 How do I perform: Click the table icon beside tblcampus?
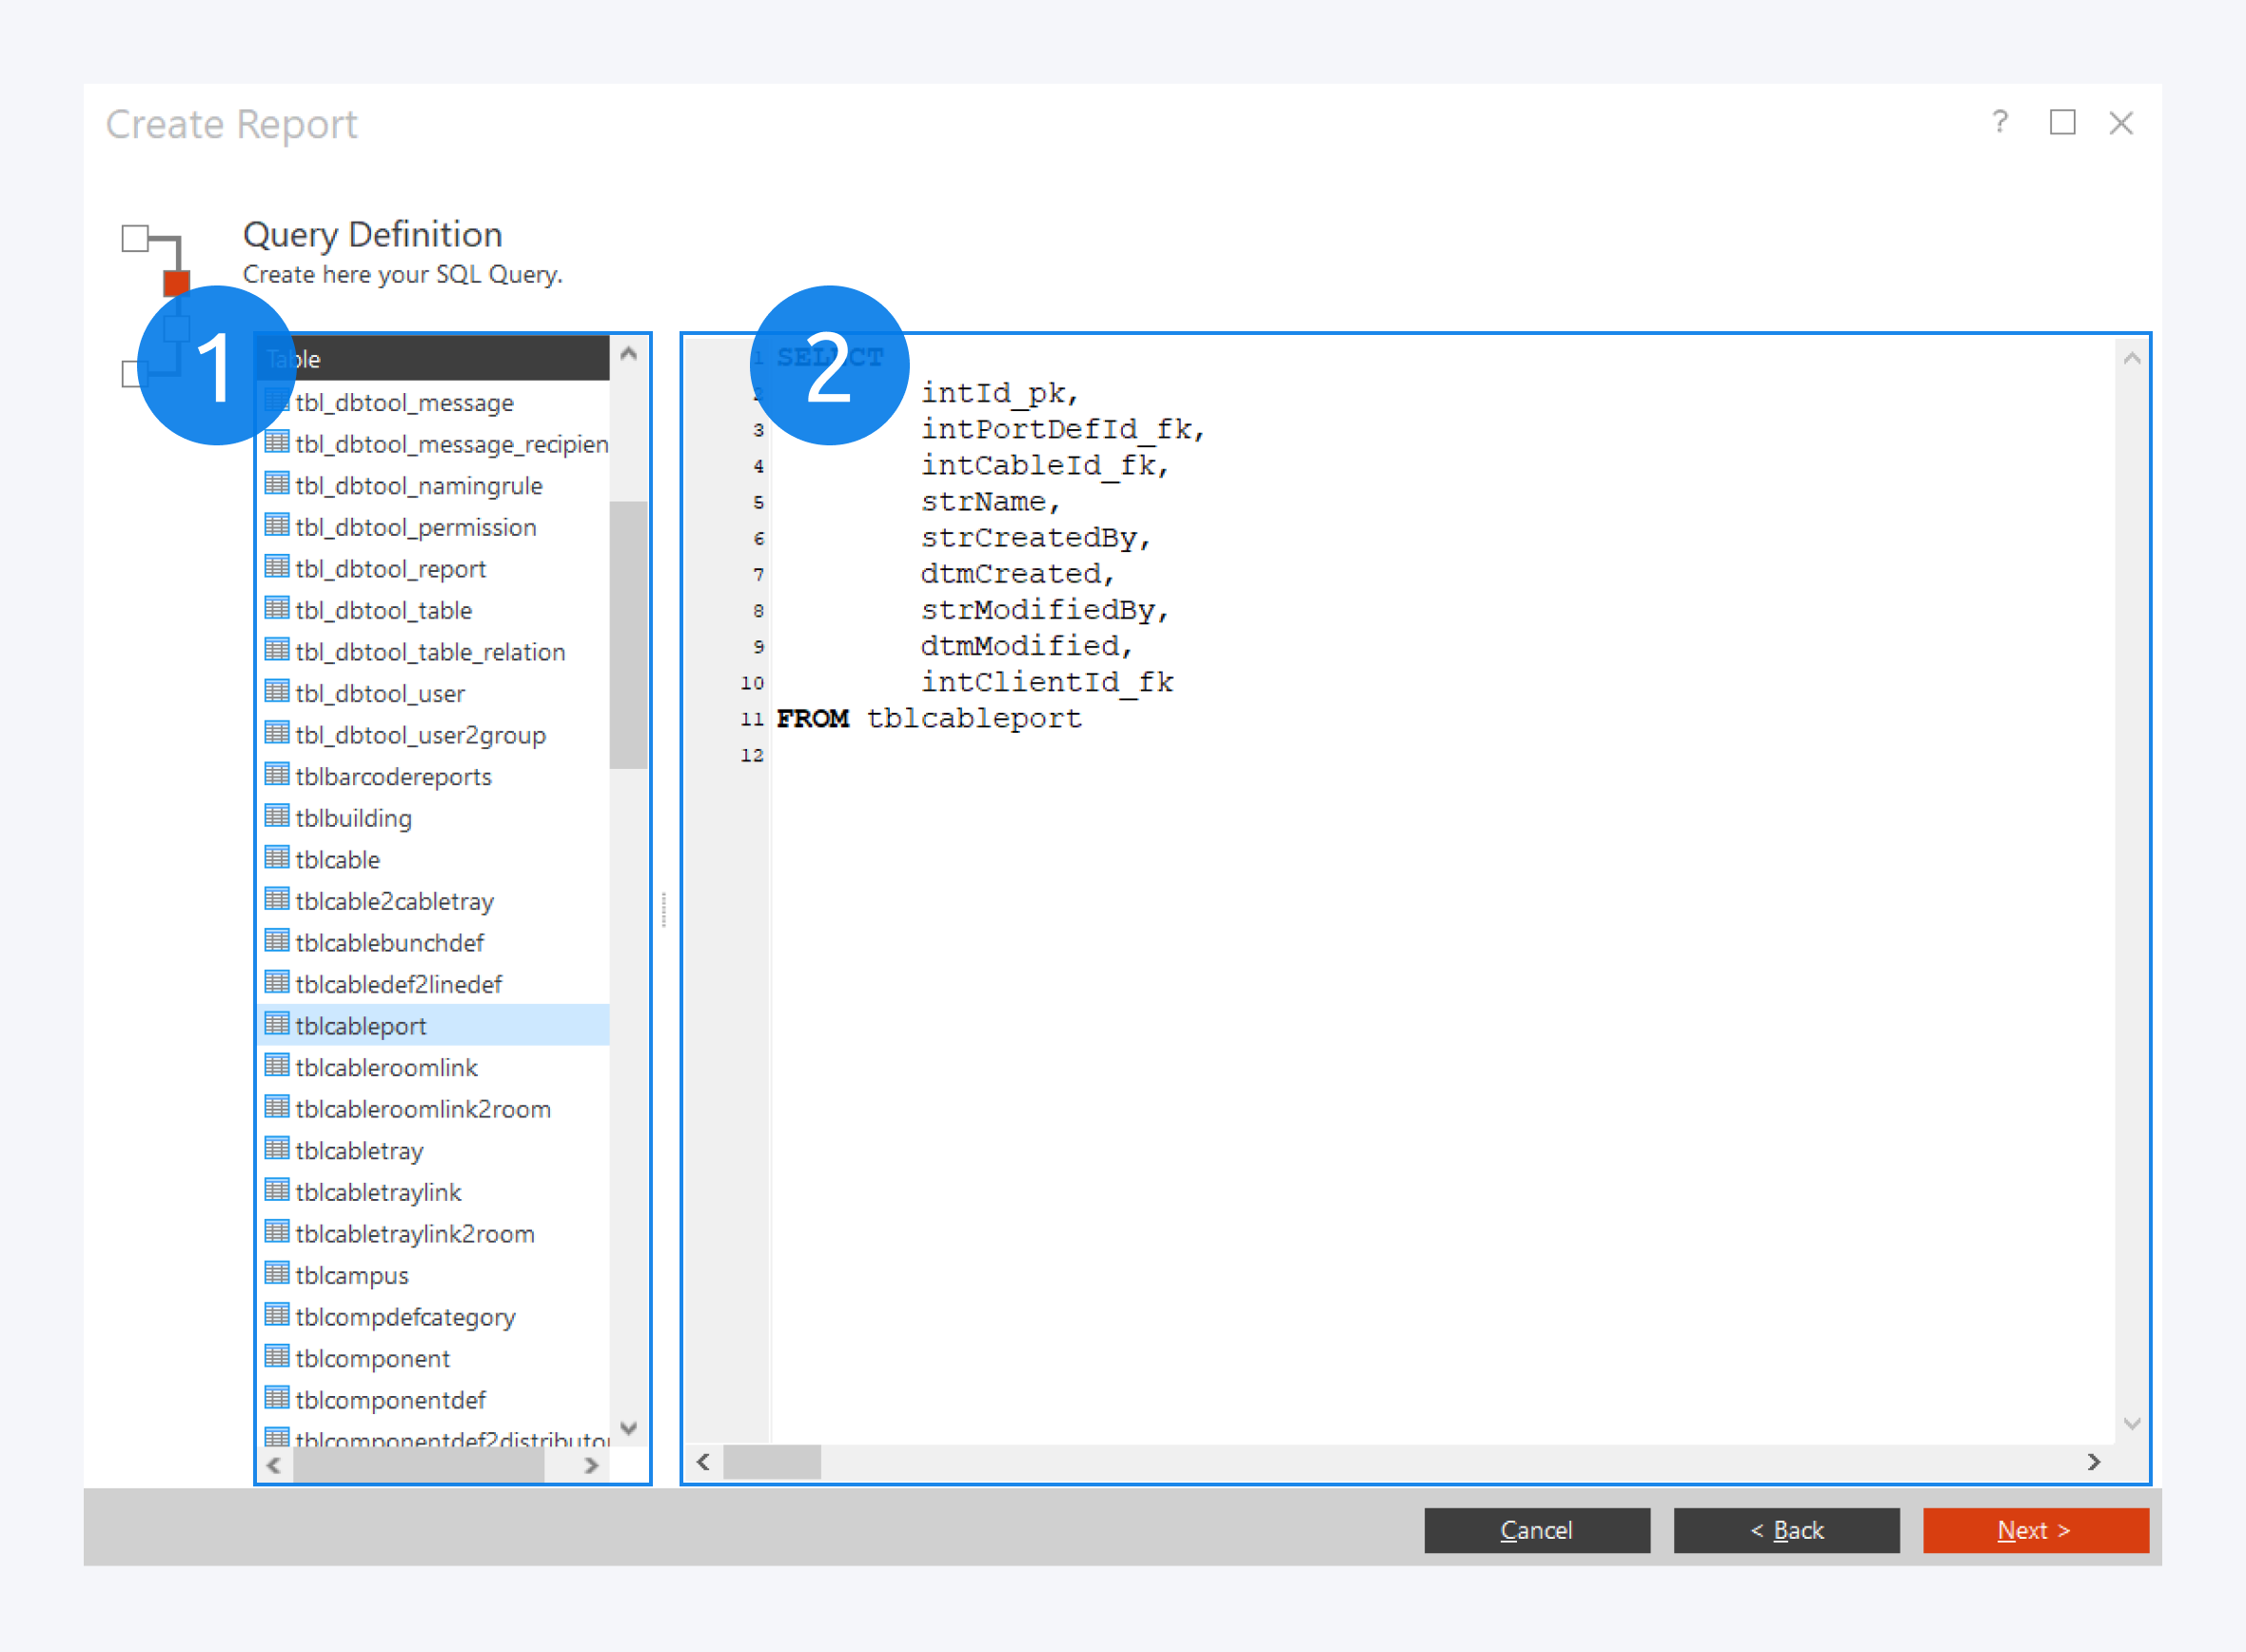277,1273
